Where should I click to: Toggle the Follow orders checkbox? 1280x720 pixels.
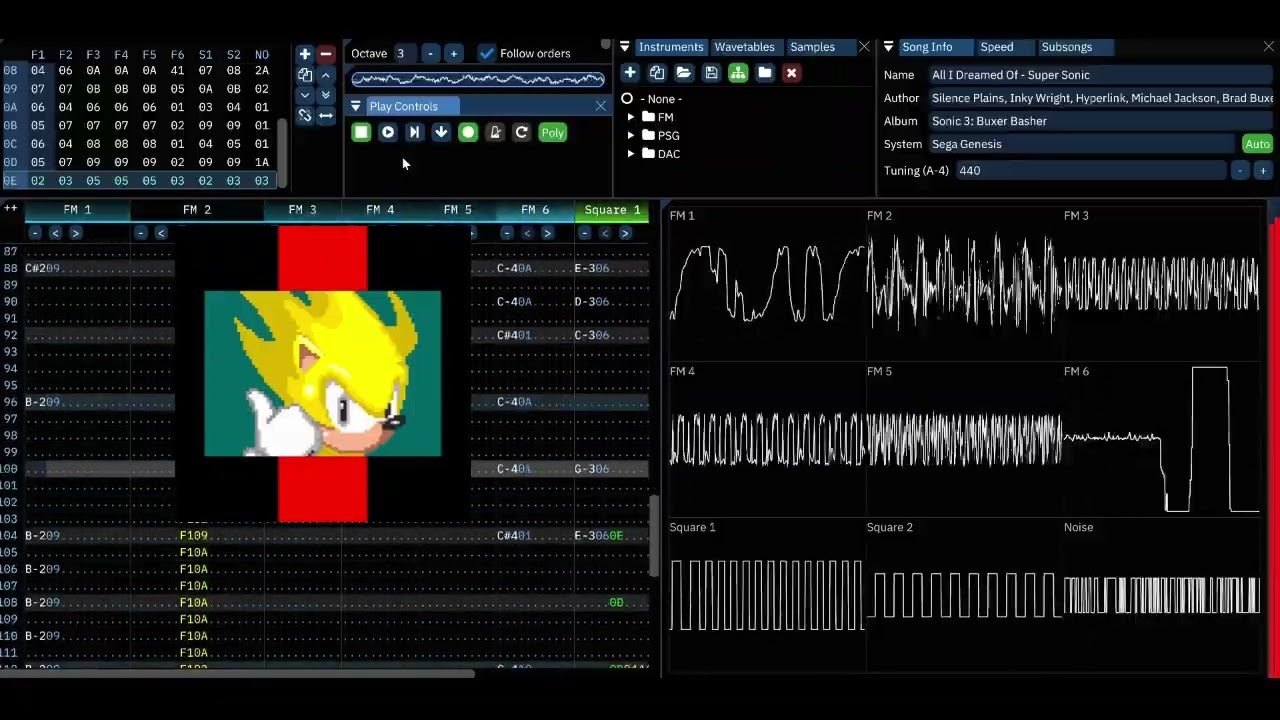(x=487, y=53)
